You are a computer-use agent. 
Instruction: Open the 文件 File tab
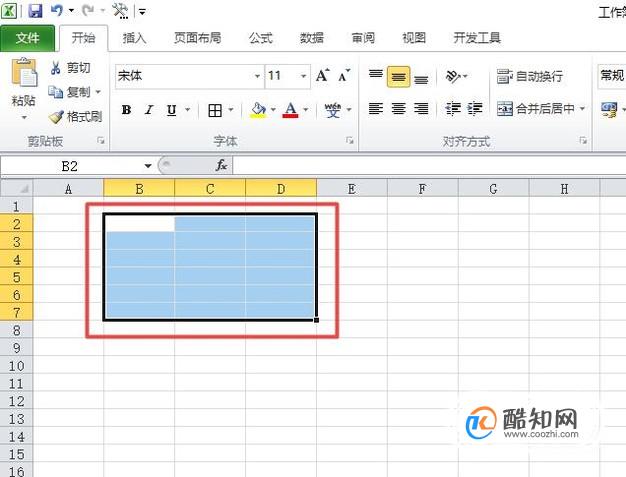[x=28, y=38]
